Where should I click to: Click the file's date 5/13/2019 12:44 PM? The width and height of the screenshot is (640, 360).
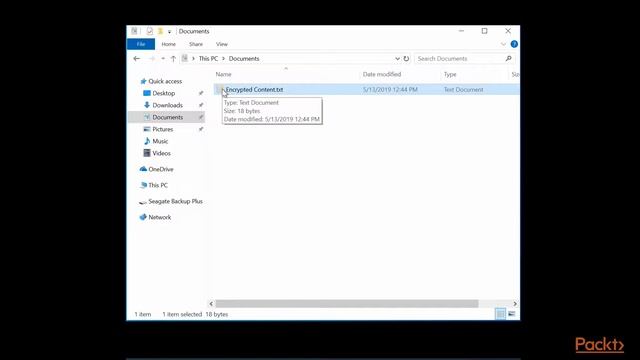390,89
